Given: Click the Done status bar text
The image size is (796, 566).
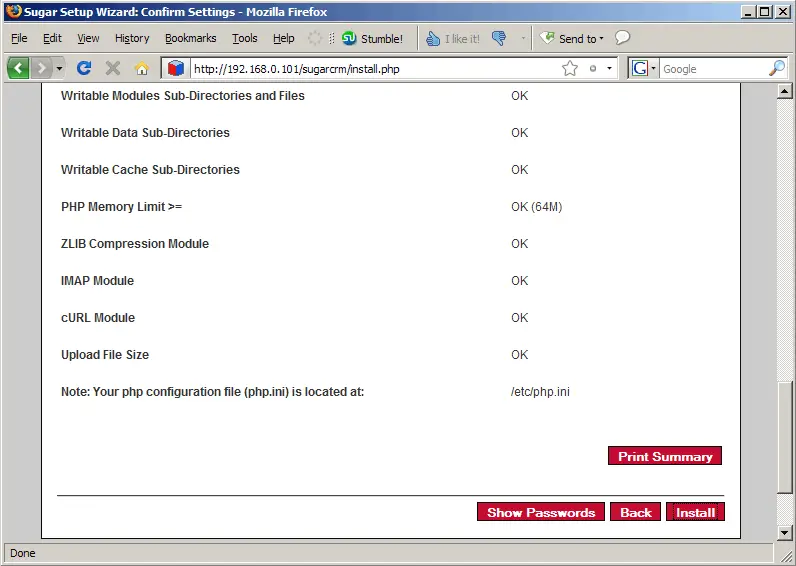Looking at the screenshot, I should click(x=23, y=553).
